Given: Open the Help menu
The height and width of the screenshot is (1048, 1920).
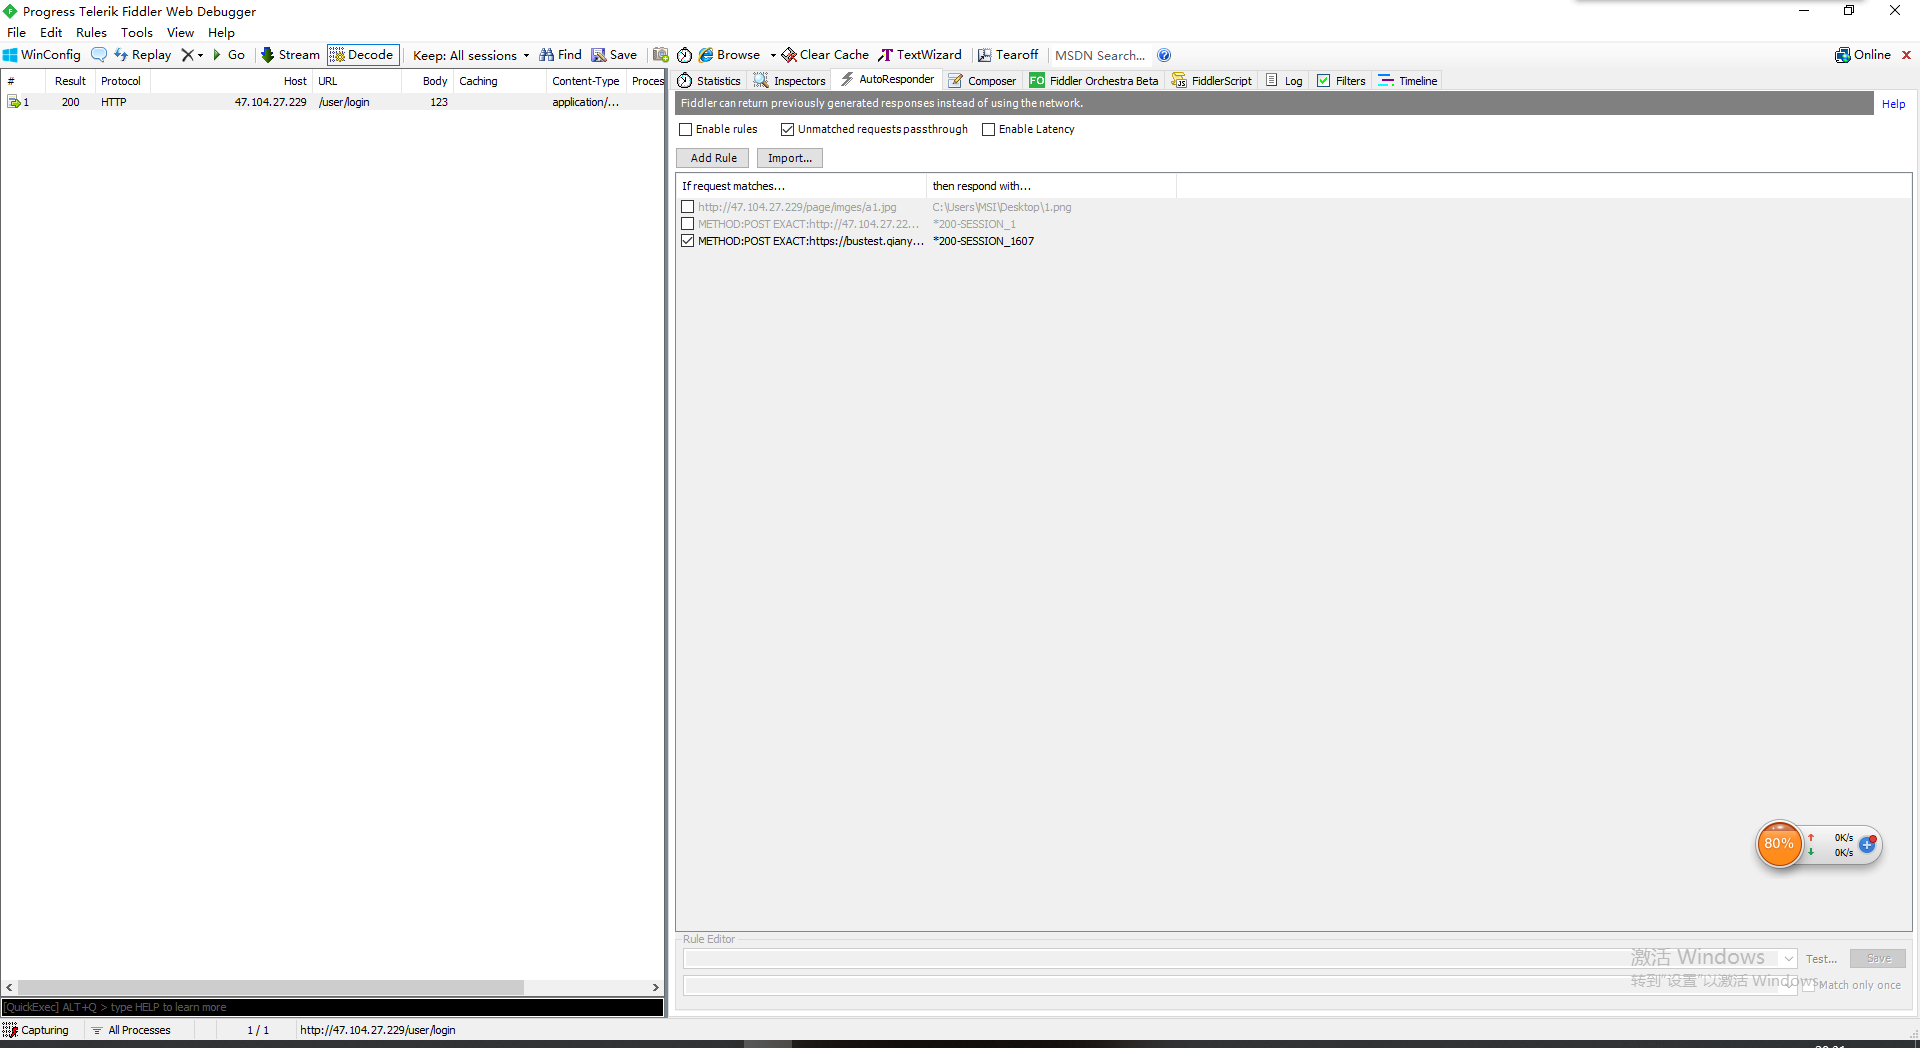Looking at the screenshot, I should point(221,33).
